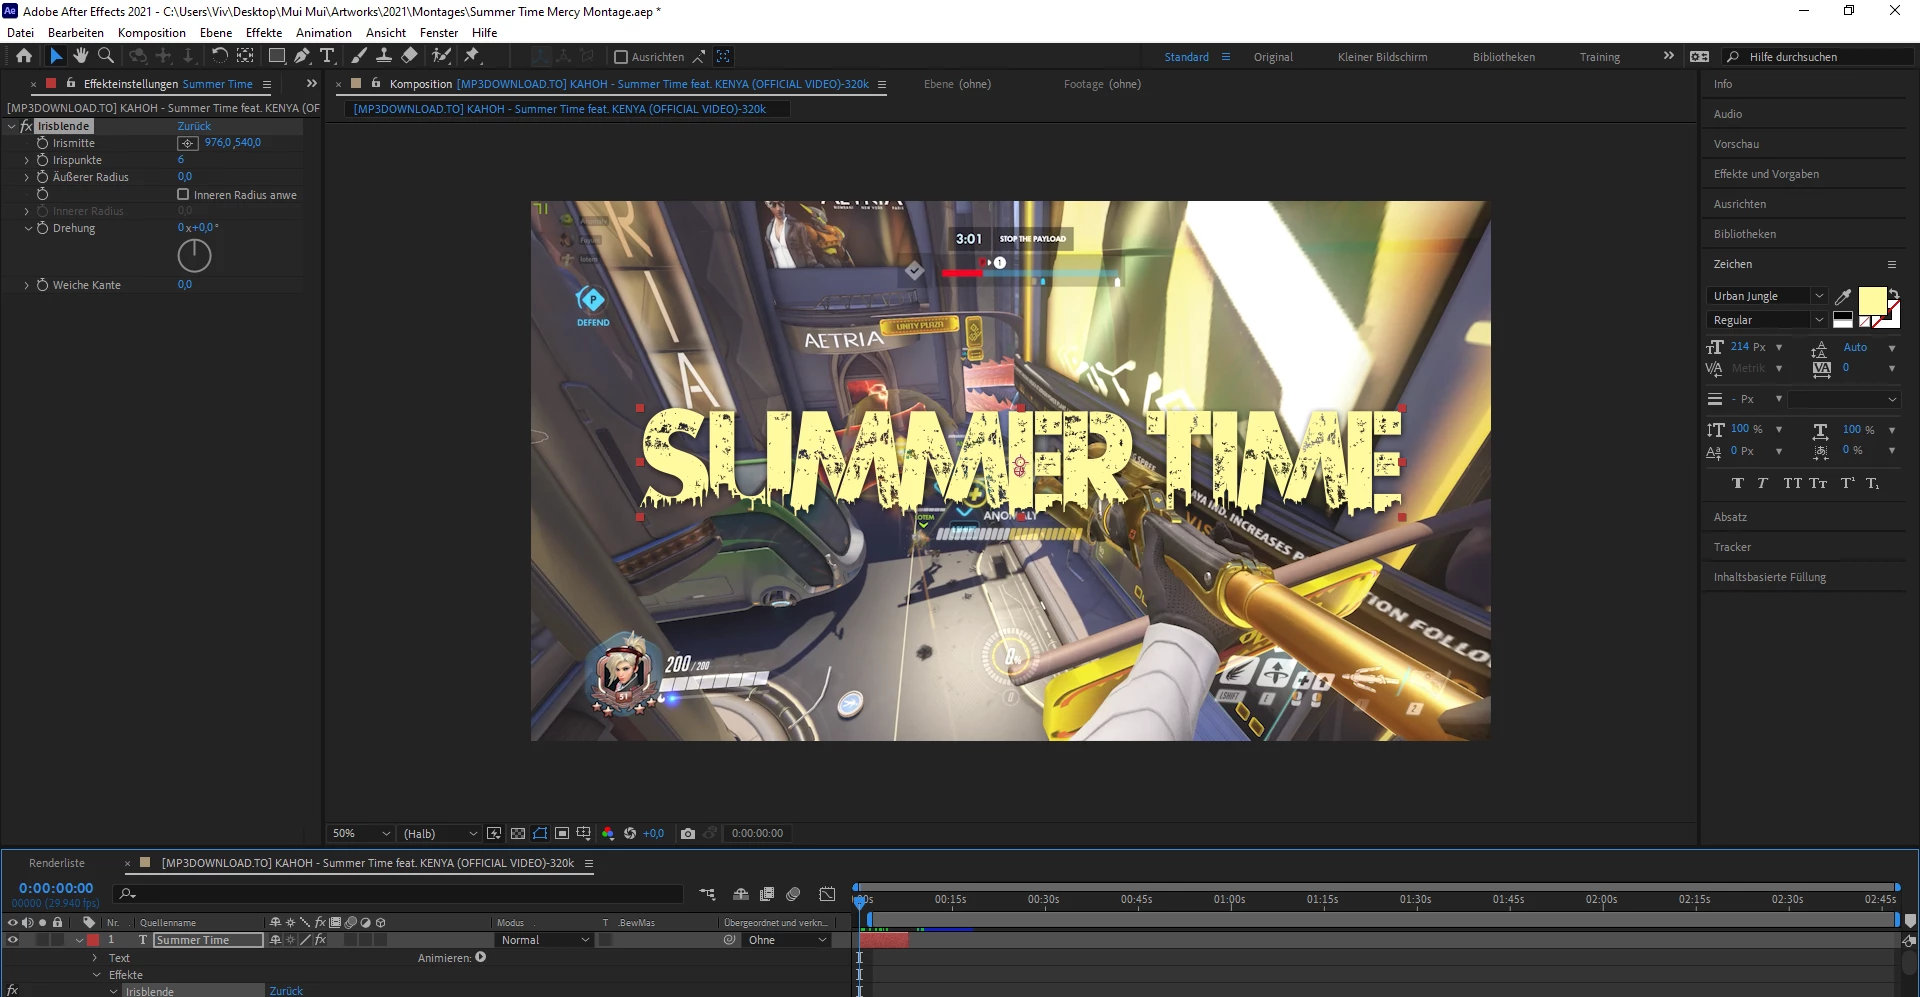
Task: Expand the Text group in timeline
Action: click(x=95, y=958)
